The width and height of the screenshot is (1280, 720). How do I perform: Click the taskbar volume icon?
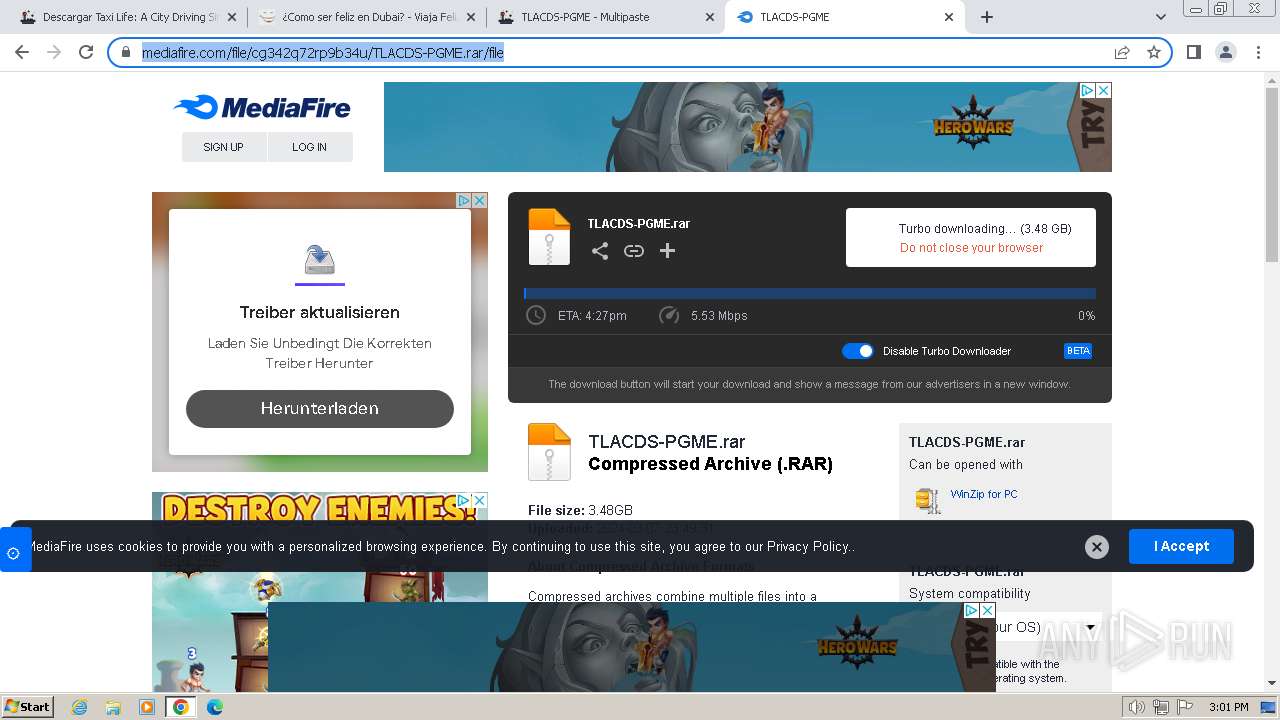point(1137,707)
